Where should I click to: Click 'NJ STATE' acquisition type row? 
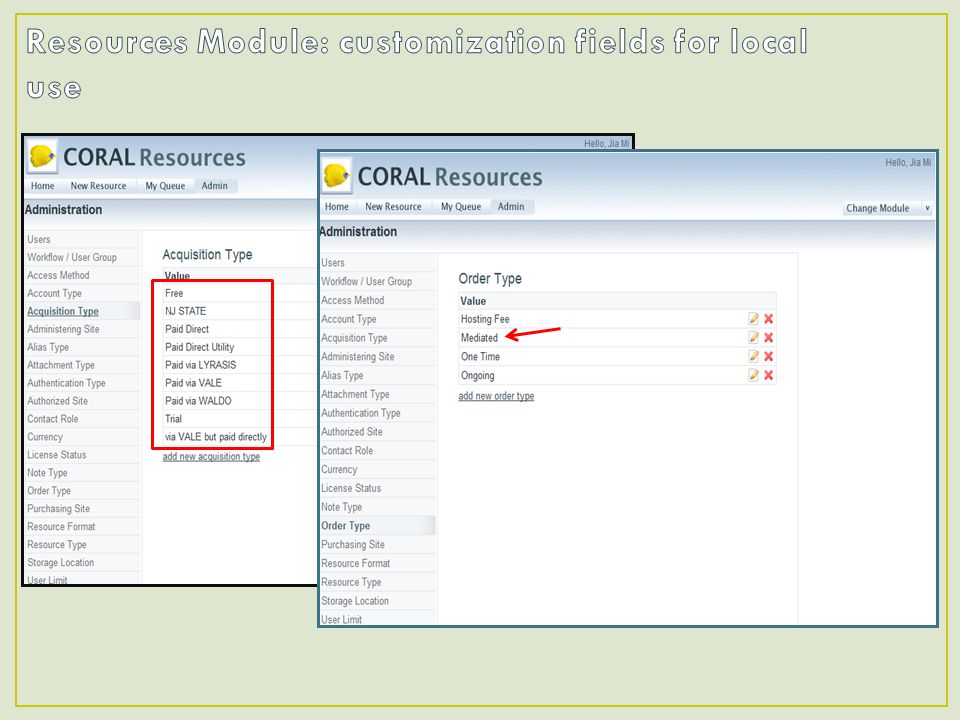239,311
